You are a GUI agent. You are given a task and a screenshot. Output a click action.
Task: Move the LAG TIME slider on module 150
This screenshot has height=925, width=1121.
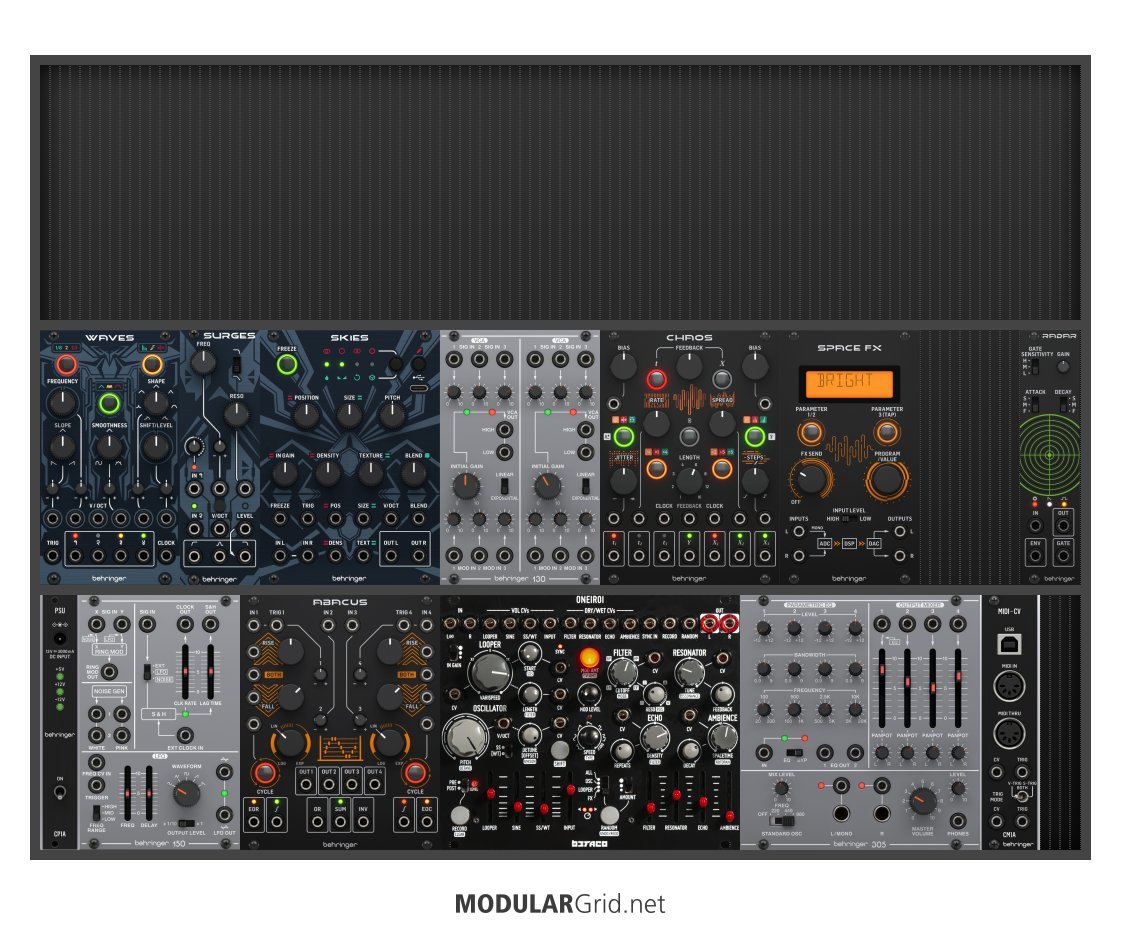[x=210, y=672]
